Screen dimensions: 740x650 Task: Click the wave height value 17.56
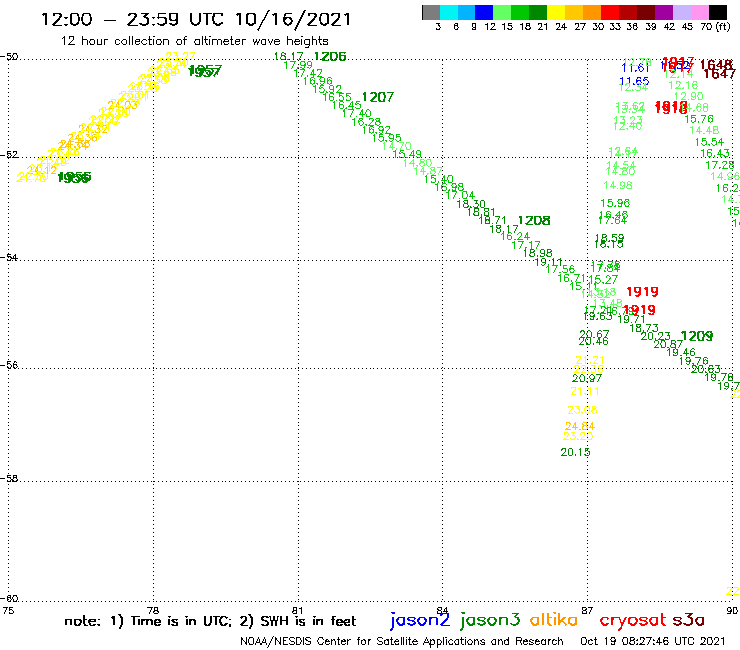[x=560, y=269]
